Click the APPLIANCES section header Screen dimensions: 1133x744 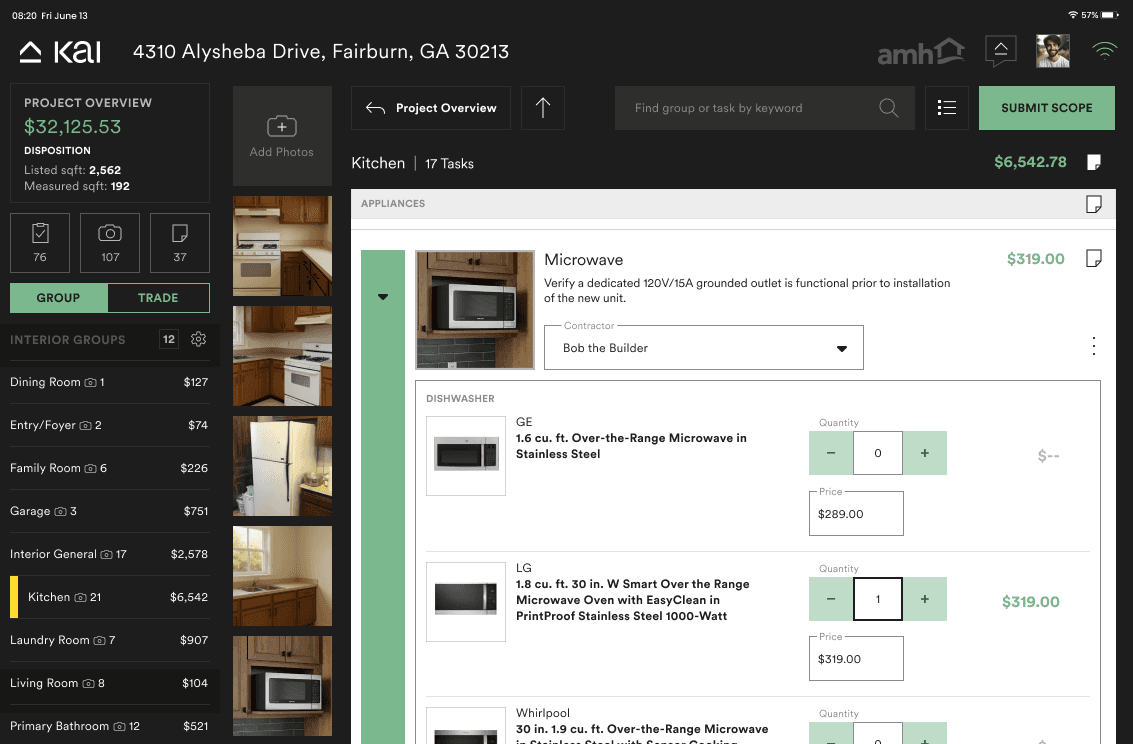[x=733, y=204]
